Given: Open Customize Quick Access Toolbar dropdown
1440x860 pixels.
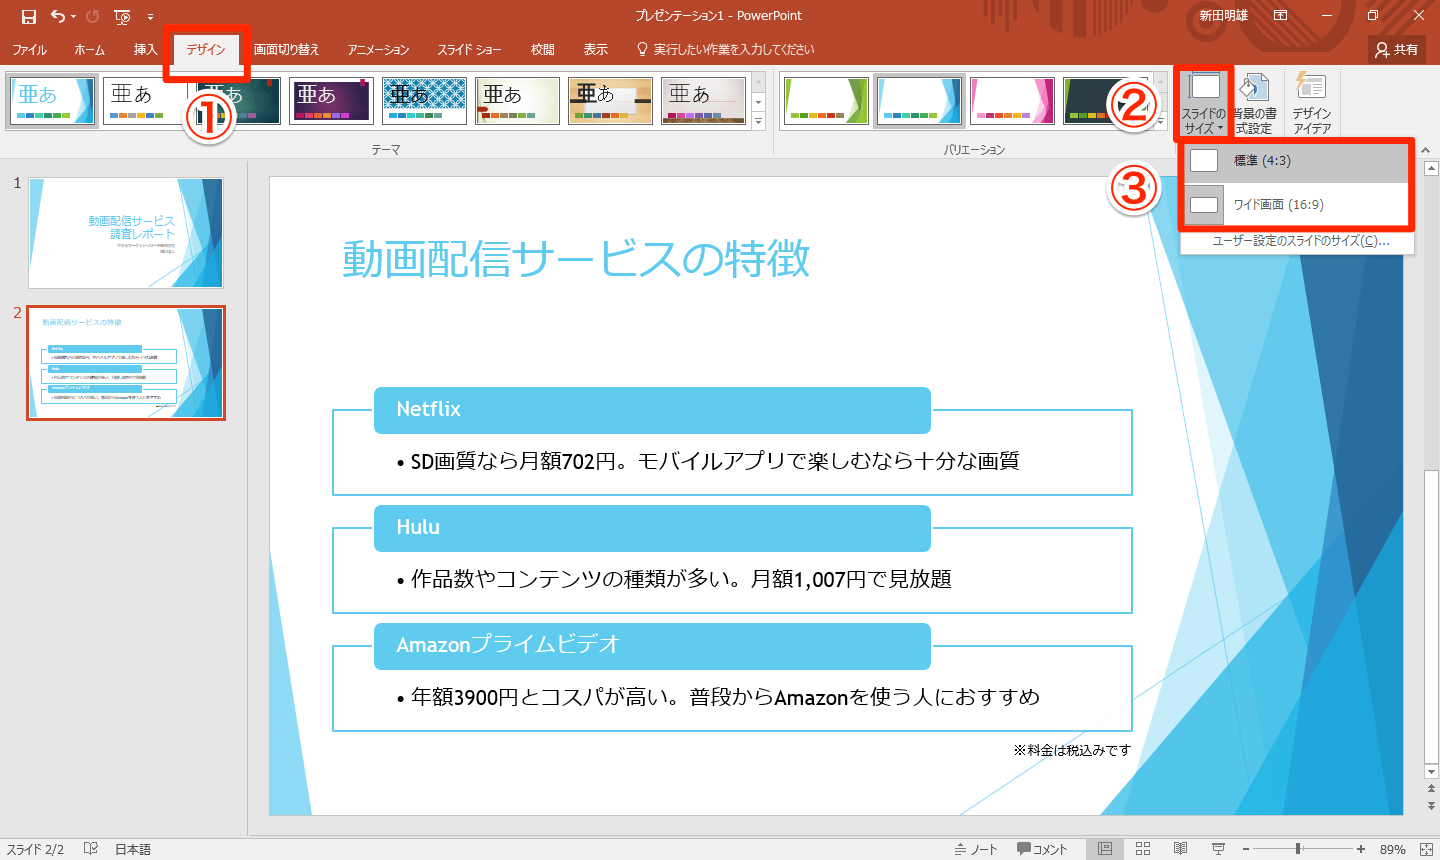Looking at the screenshot, I should [150, 16].
